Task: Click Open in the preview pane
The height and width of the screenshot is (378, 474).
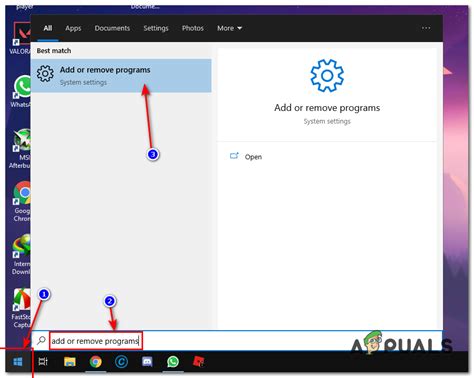Action: pyautogui.click(x=253, y=157)
